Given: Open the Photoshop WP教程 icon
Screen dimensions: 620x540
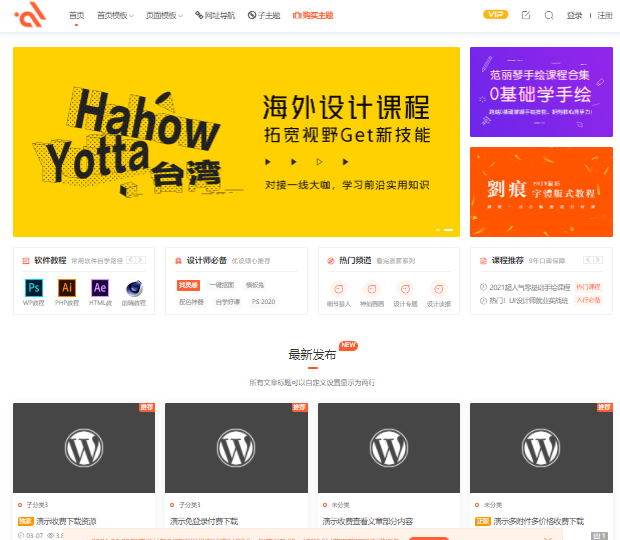Looking at the screenshot, I should (34, 287).
